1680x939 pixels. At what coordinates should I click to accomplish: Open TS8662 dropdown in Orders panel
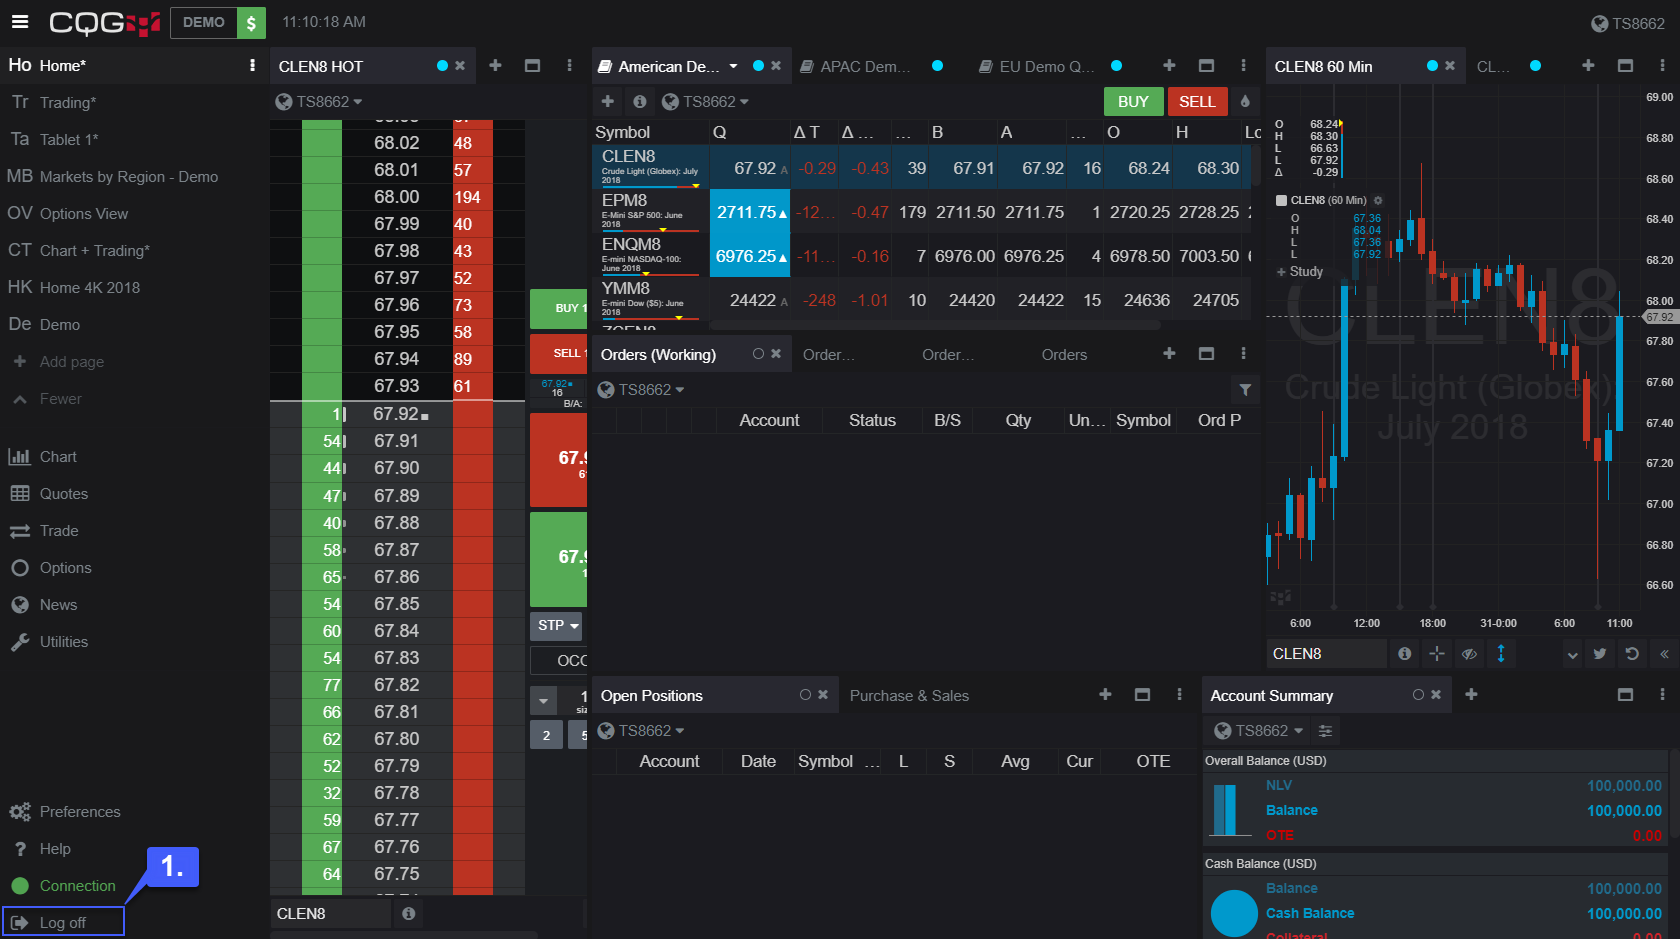[641, 390]
